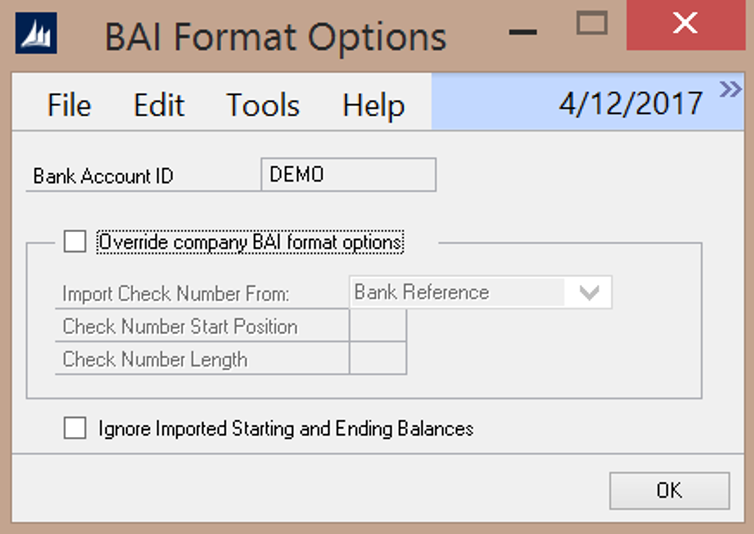Open the File menu
The image size is (754, 534).
[69, 105]
